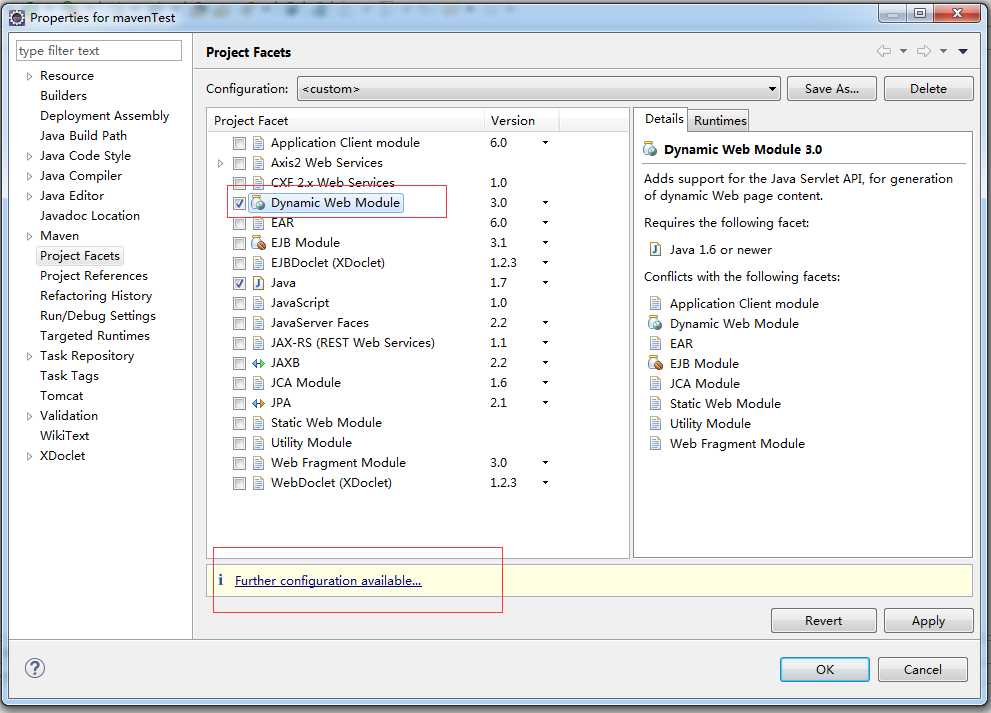Tick the Utility Module checkbox
Image resolution: width=991 pixels, height=713 pixels.
(239, 443)
